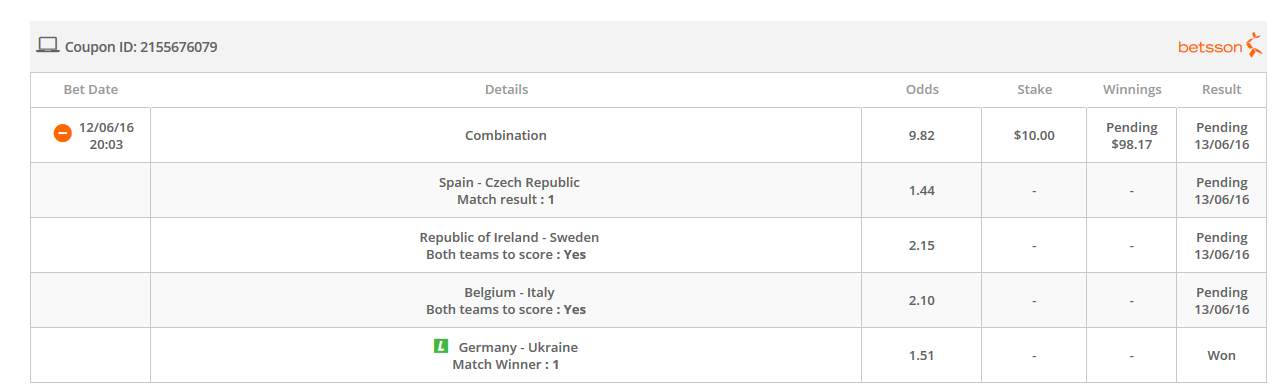Click the Won result for Germany - Ukraine
This screenshot has width=1283, height=387.
pos(1222,356)
